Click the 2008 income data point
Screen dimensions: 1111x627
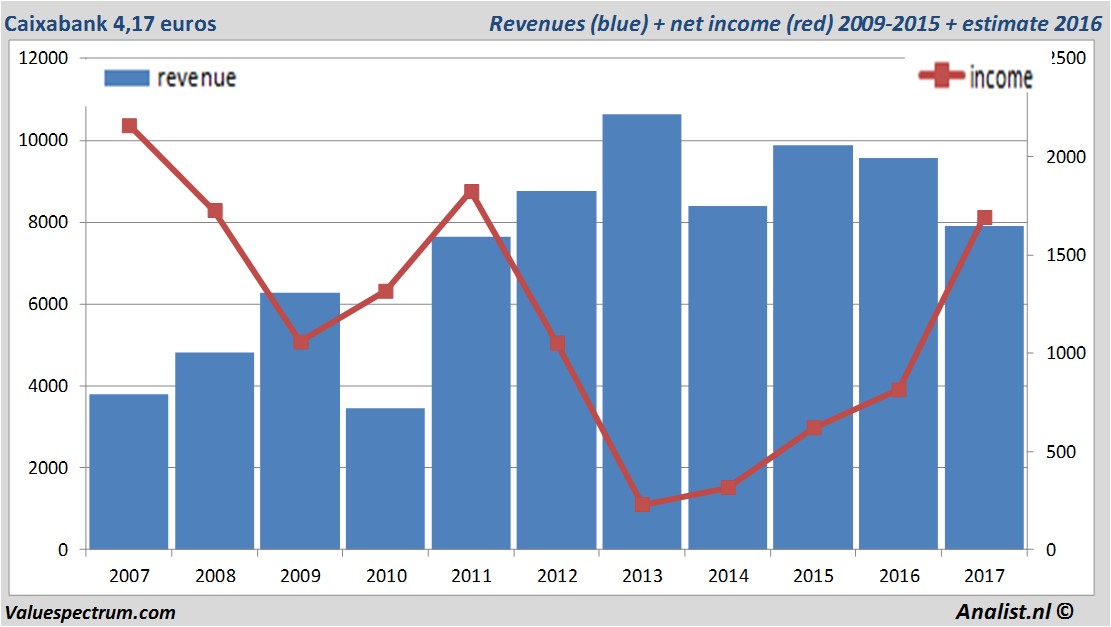pyautogui.click(x=215, y=211)
